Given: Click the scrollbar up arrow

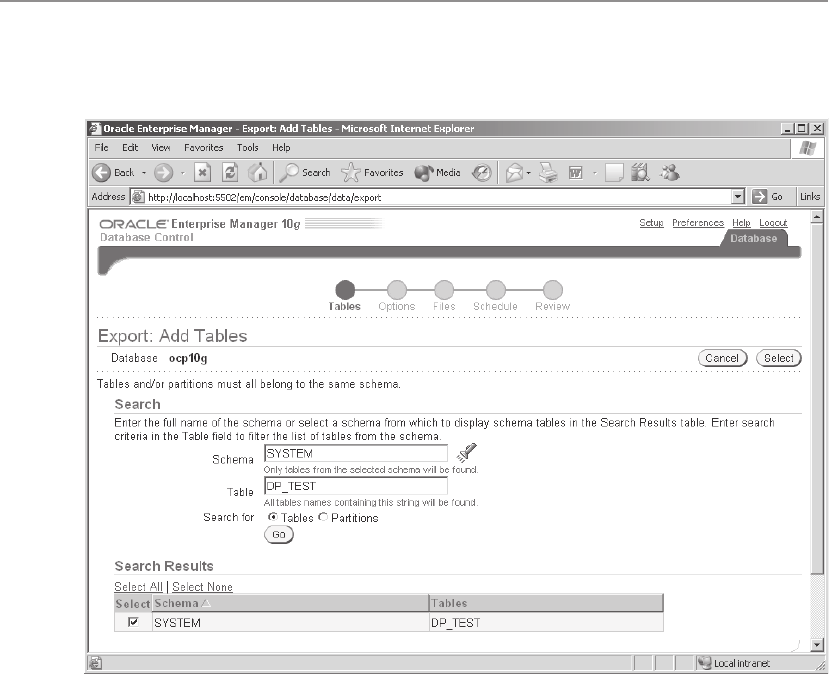Looking at the screenshot, I should coord(817,216).
